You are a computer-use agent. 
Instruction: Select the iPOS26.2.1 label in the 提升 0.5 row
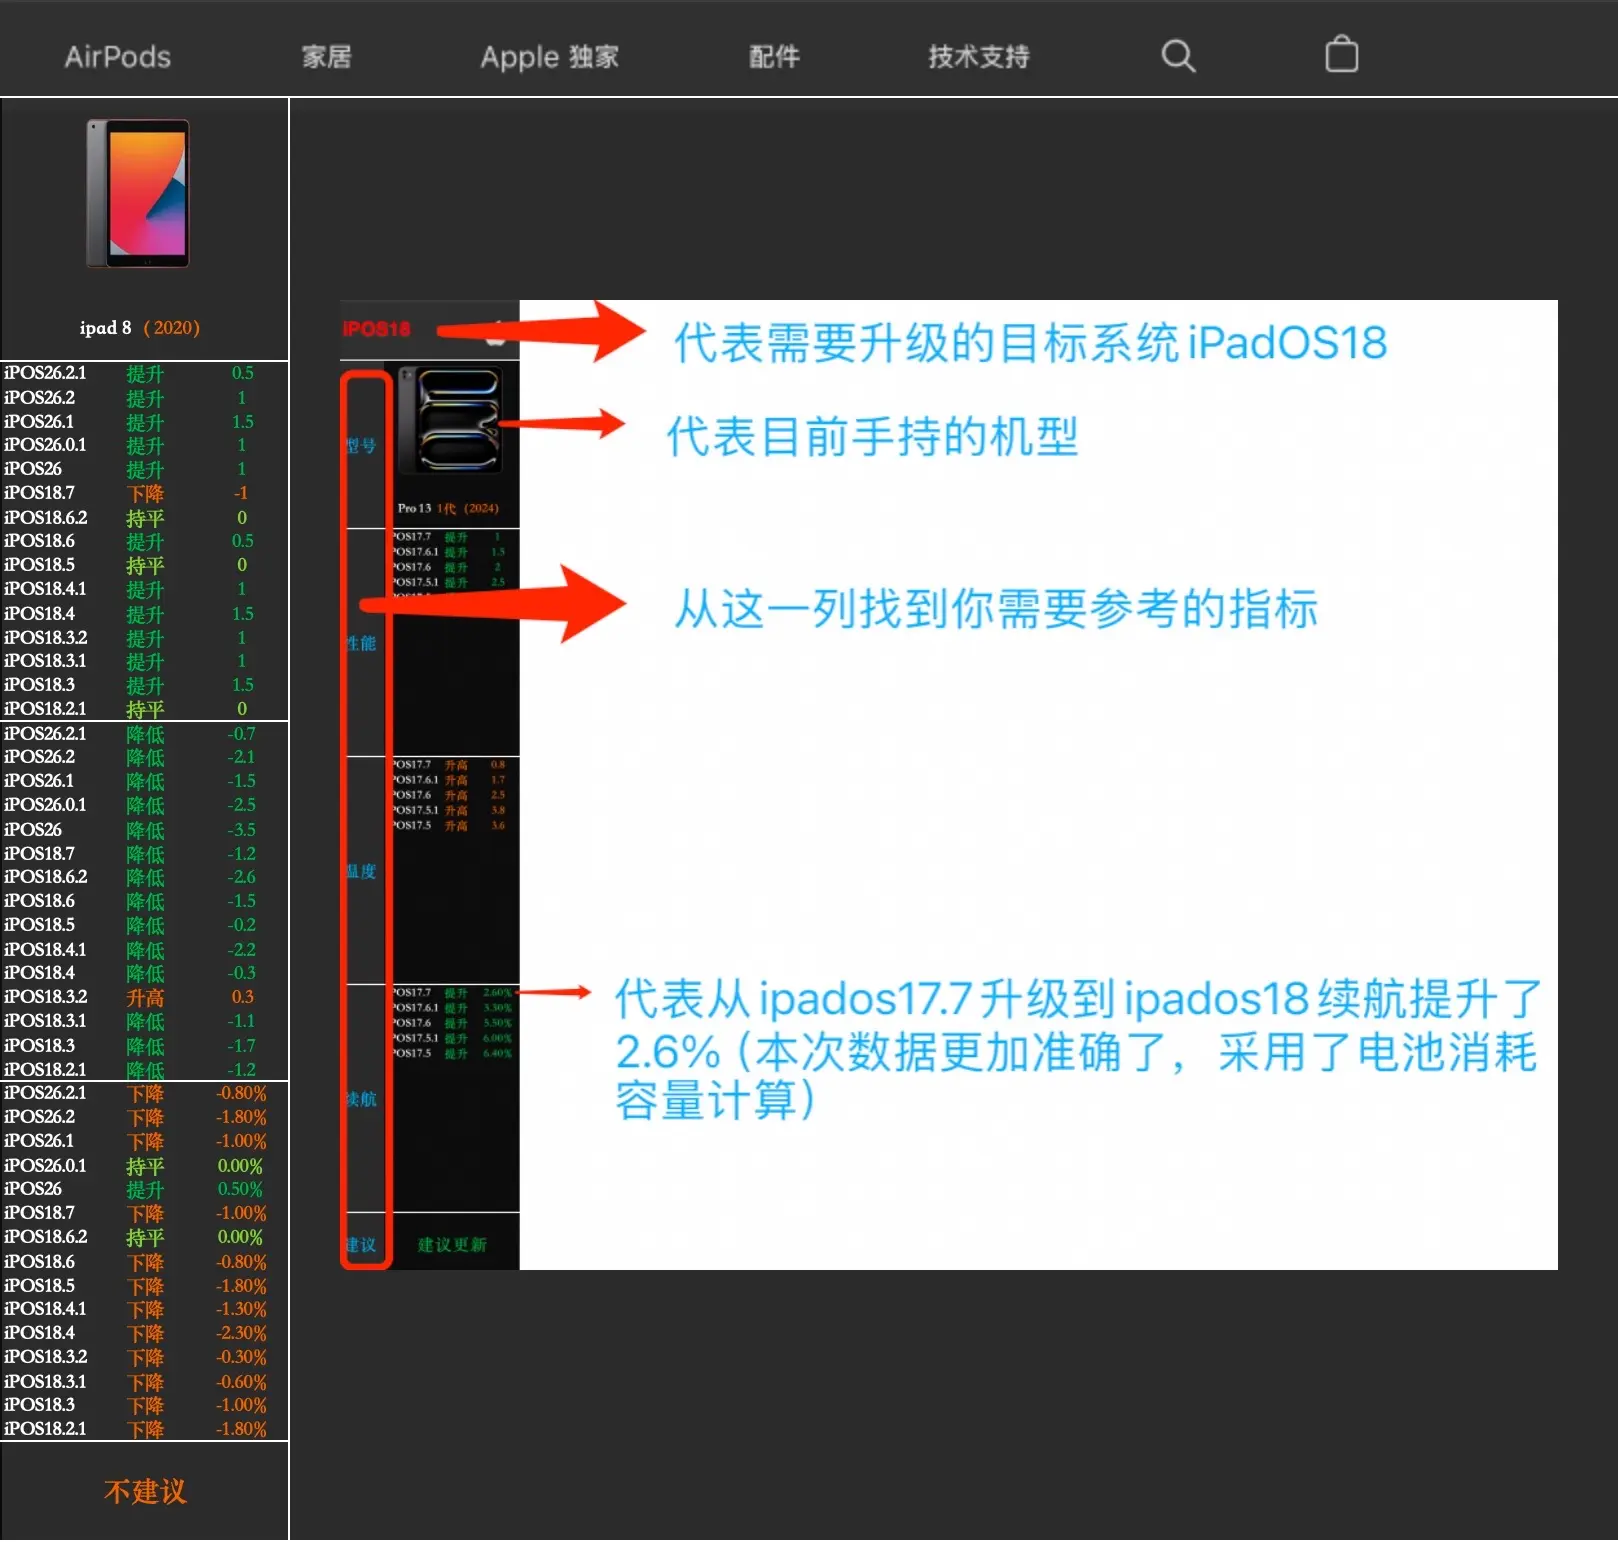pyautogui.click(x=45, y=373)
